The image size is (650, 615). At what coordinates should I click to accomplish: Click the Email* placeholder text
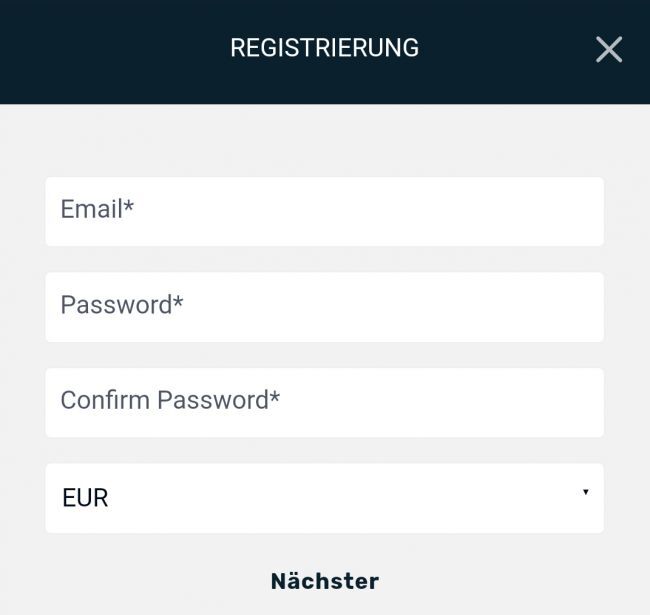tap(97, 209)
